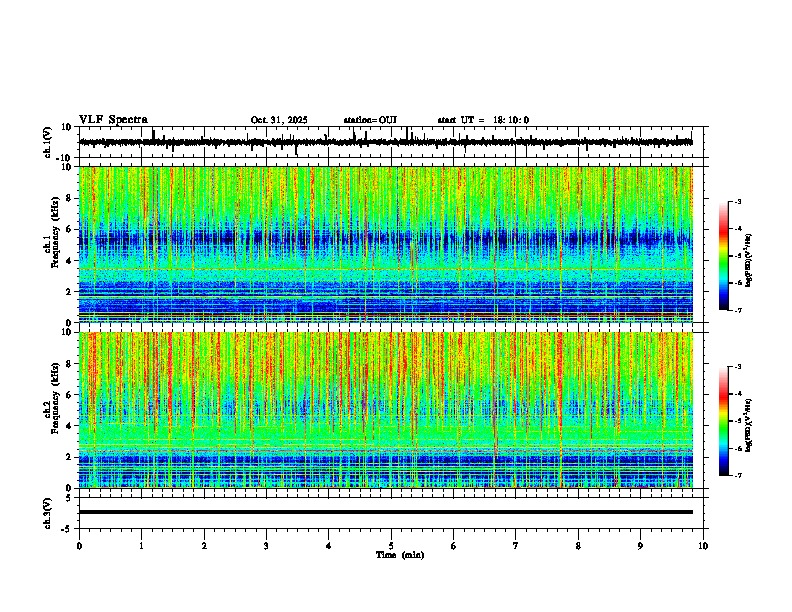Click the "ch.3(V)" axis label
This screenshot has height=612, width=792.
coord(48,513)
